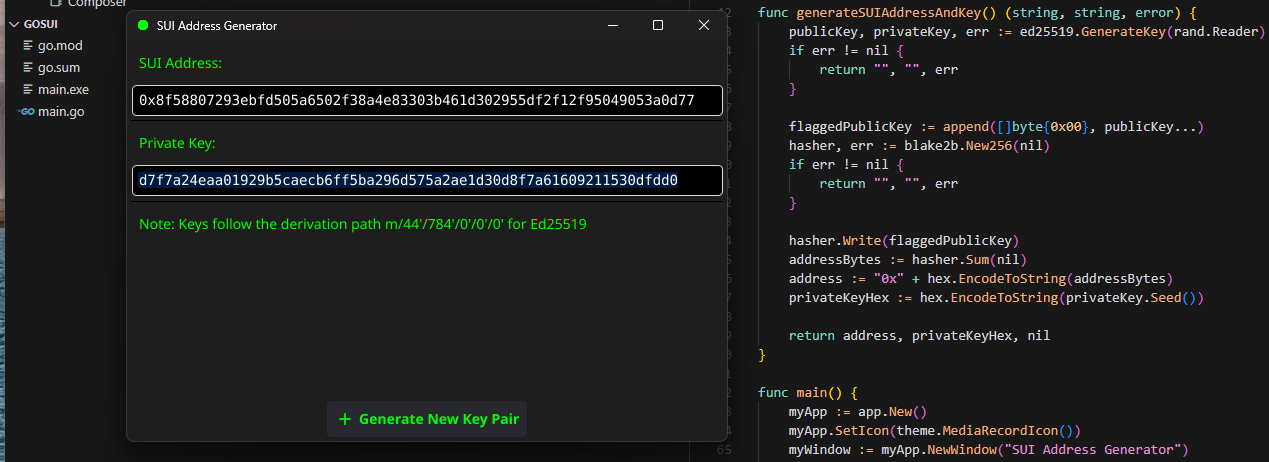Viewport: 1269px width, 462px height.
Task: Maximize the SUI Address Generator window
Action: pyautogui.click(x=658, y=25)
